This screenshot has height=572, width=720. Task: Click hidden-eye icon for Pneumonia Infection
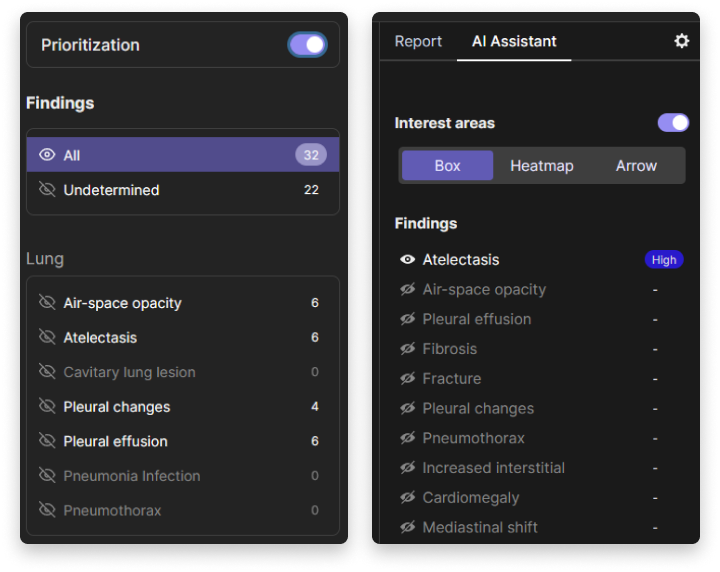coord(46,476)
